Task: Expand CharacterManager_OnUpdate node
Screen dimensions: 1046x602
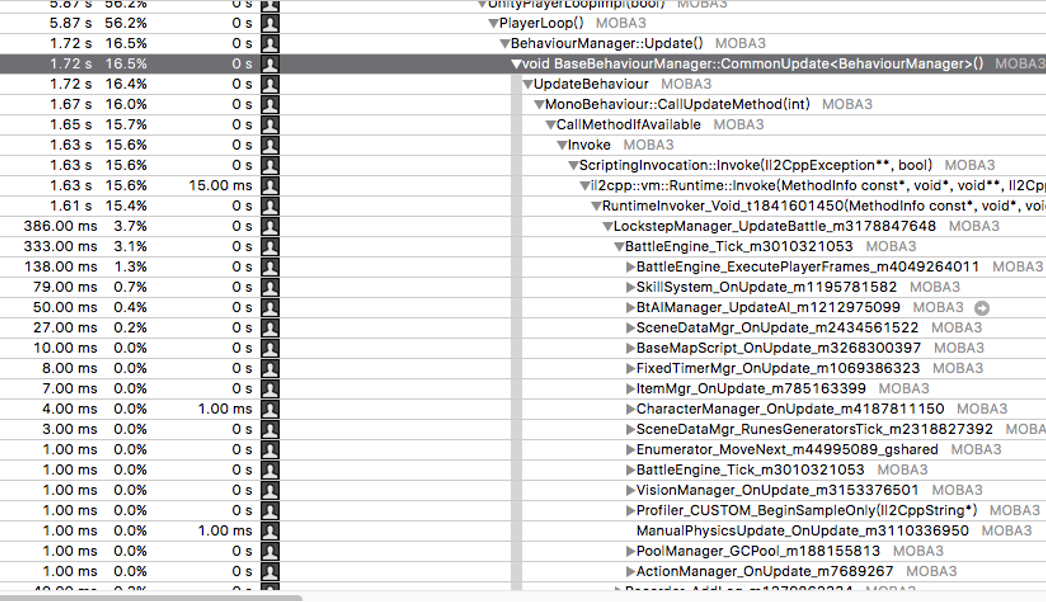Action: pyautogui.click(x=630, y=409)
